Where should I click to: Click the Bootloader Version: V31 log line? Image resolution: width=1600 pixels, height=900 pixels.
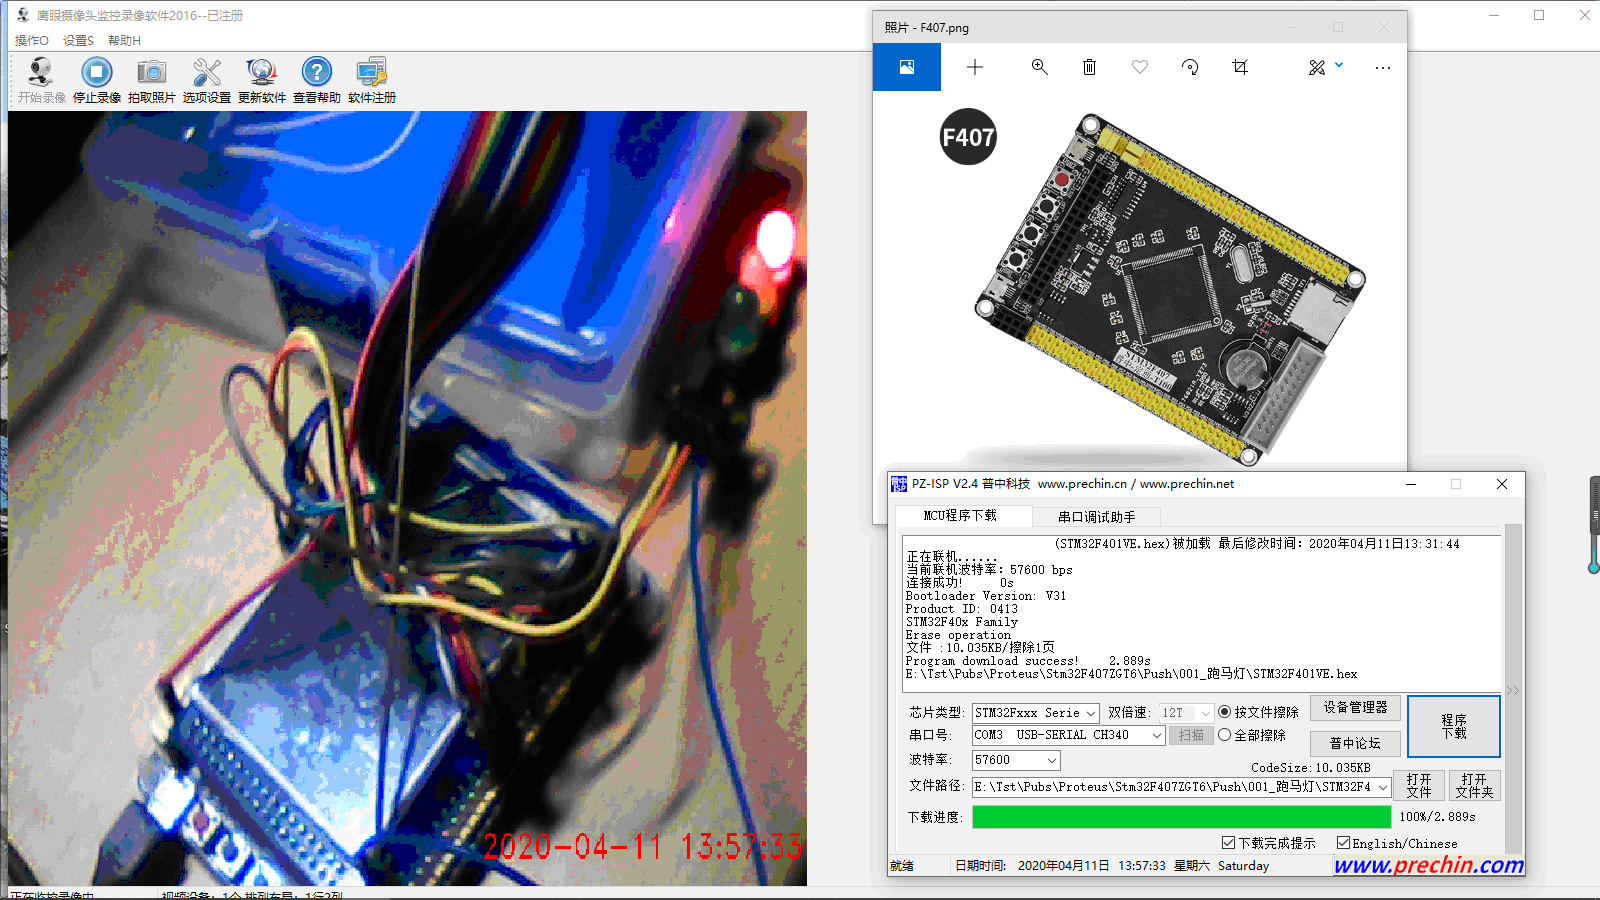tap(986, 596)
